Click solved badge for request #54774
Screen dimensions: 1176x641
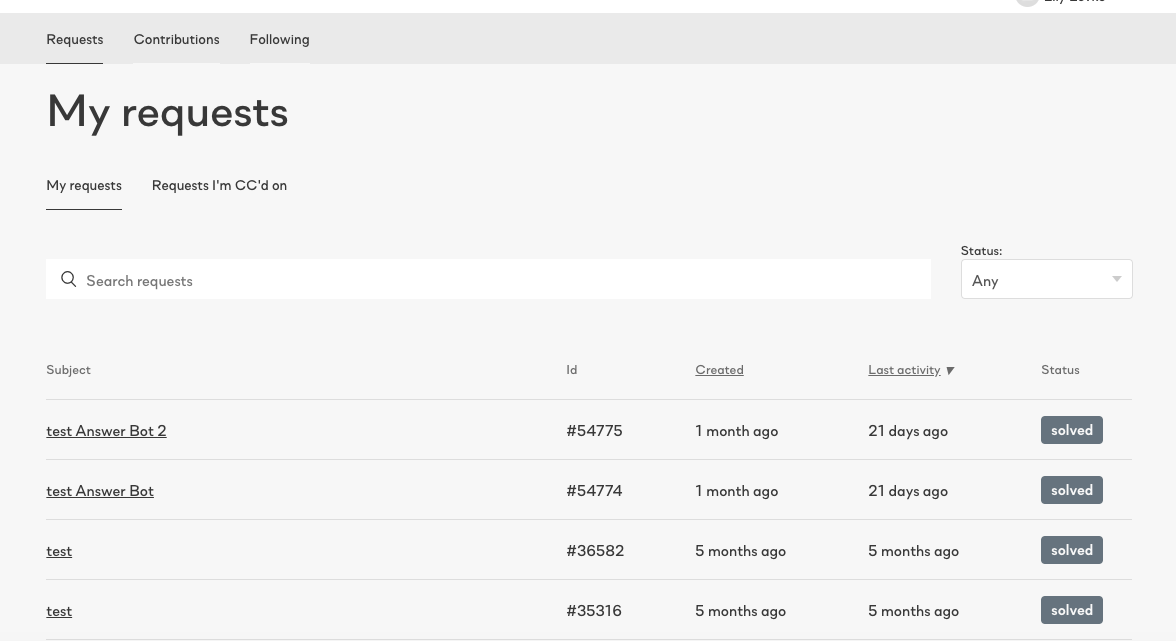(x=1072, y=490)
